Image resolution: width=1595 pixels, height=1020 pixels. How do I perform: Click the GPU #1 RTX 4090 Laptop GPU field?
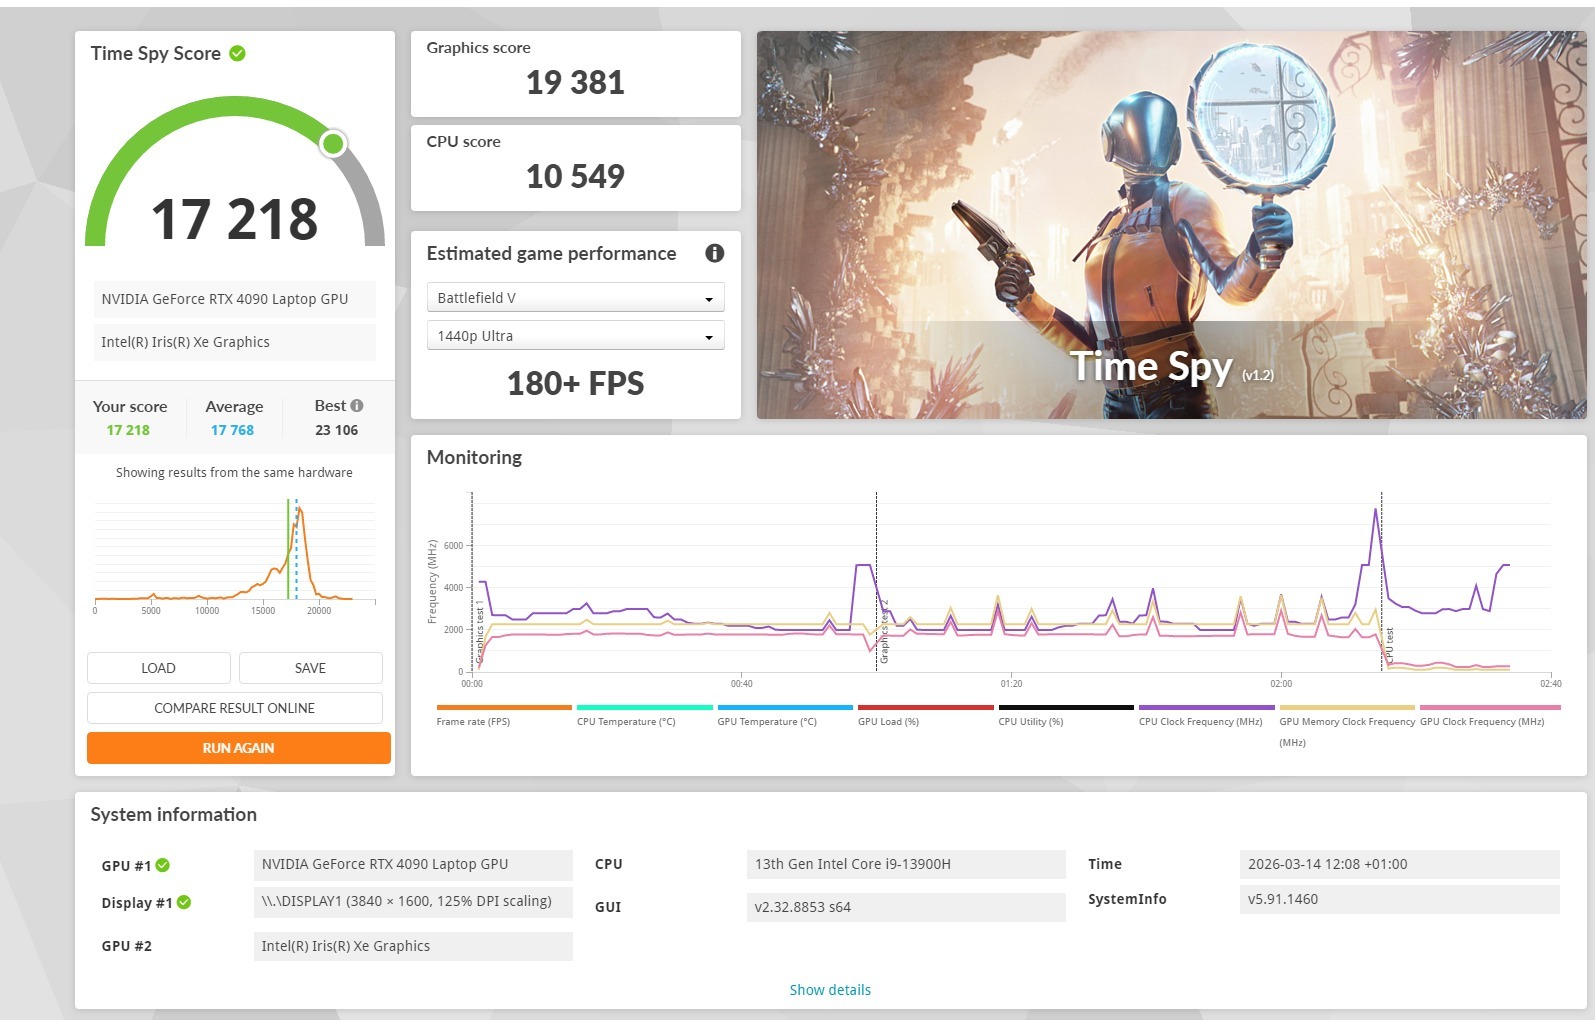(413, 864)
